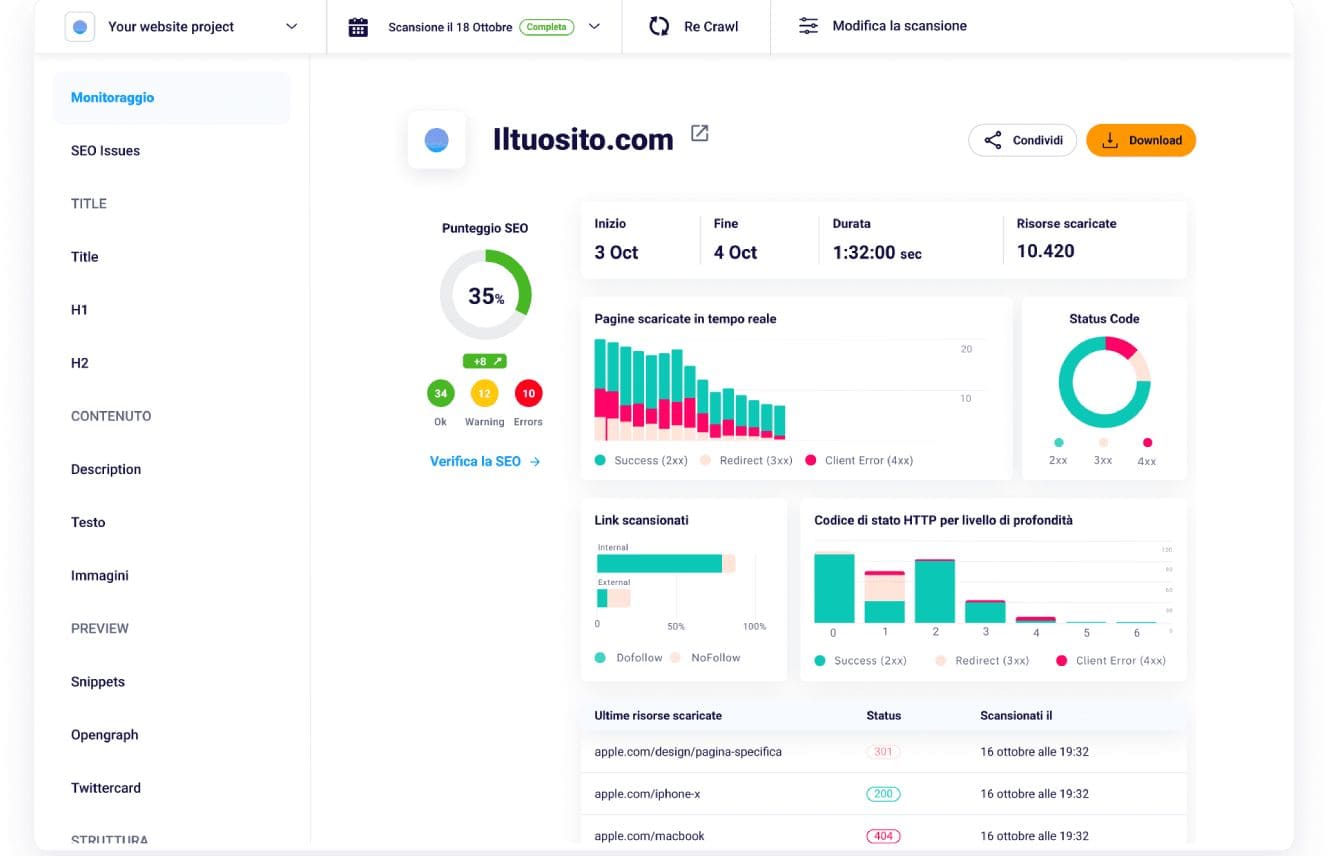Open the H2 sidebar item

[x=80, y=363]
